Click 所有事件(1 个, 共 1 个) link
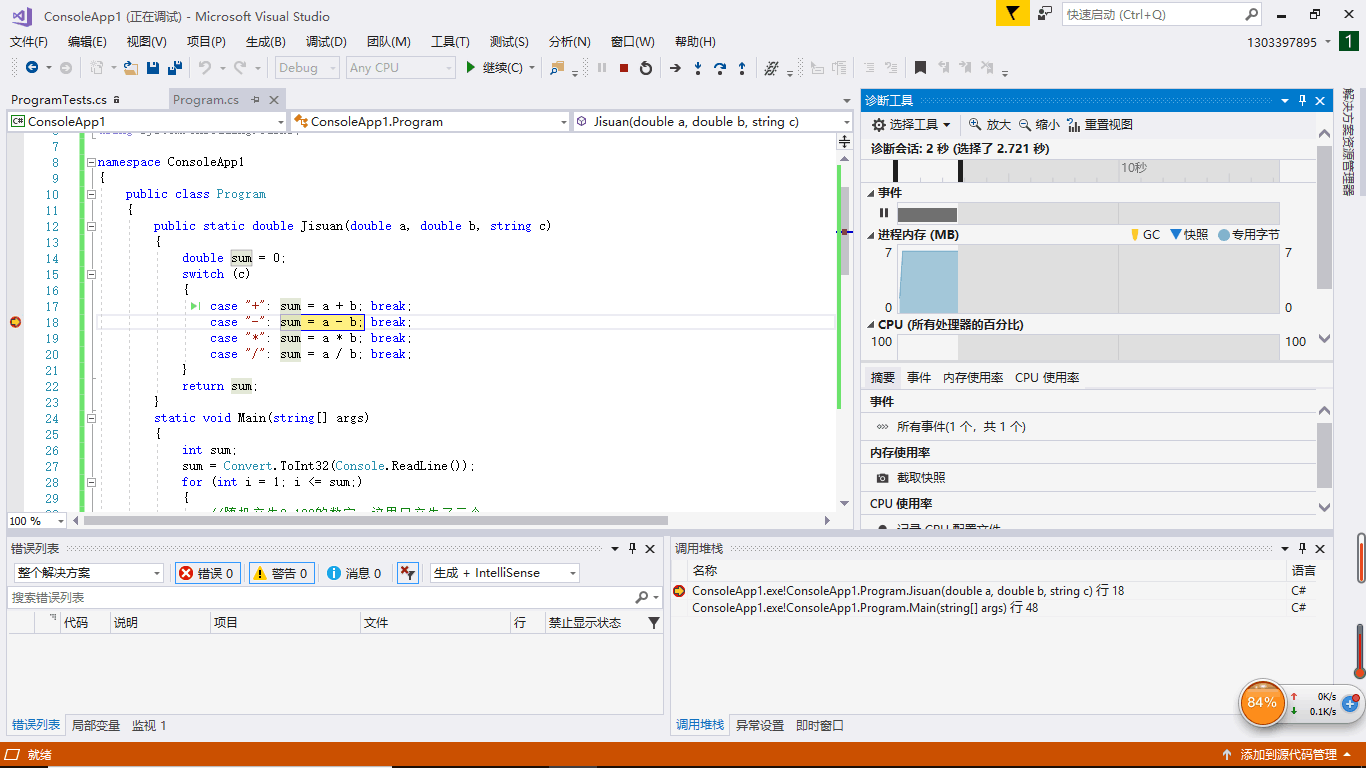Image resolution: width=1366 pixels, height=768 pixels. [961, 426]
